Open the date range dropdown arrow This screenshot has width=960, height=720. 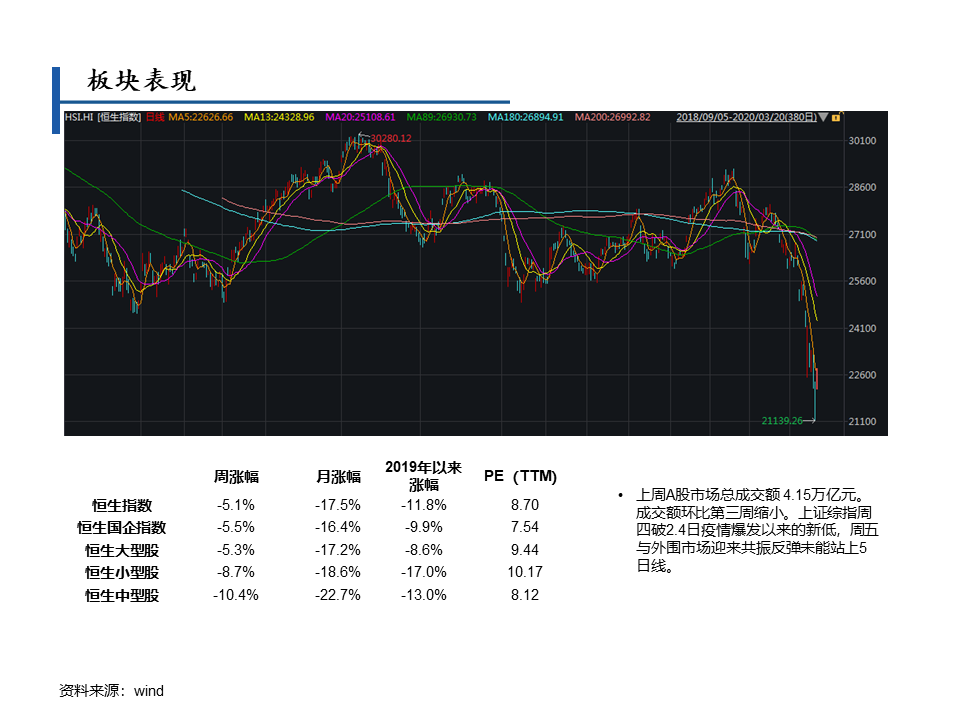[x=823, y=117]
